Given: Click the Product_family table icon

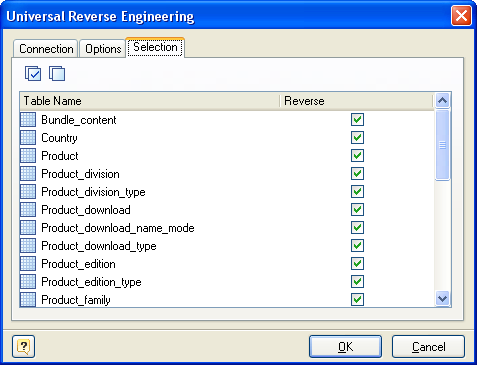Looking at the screenshot, I should tap(28, 299).
